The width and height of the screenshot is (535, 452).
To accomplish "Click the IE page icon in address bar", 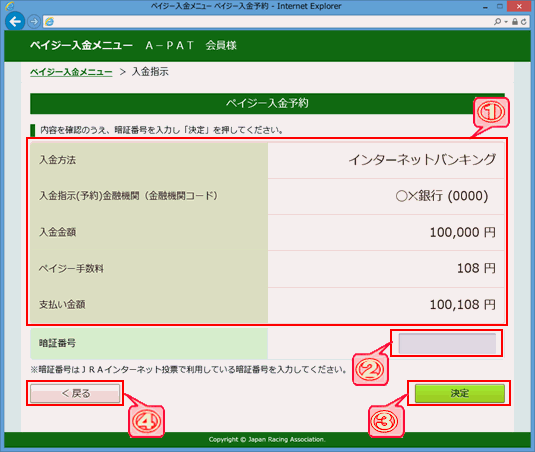I will (50, 22).
